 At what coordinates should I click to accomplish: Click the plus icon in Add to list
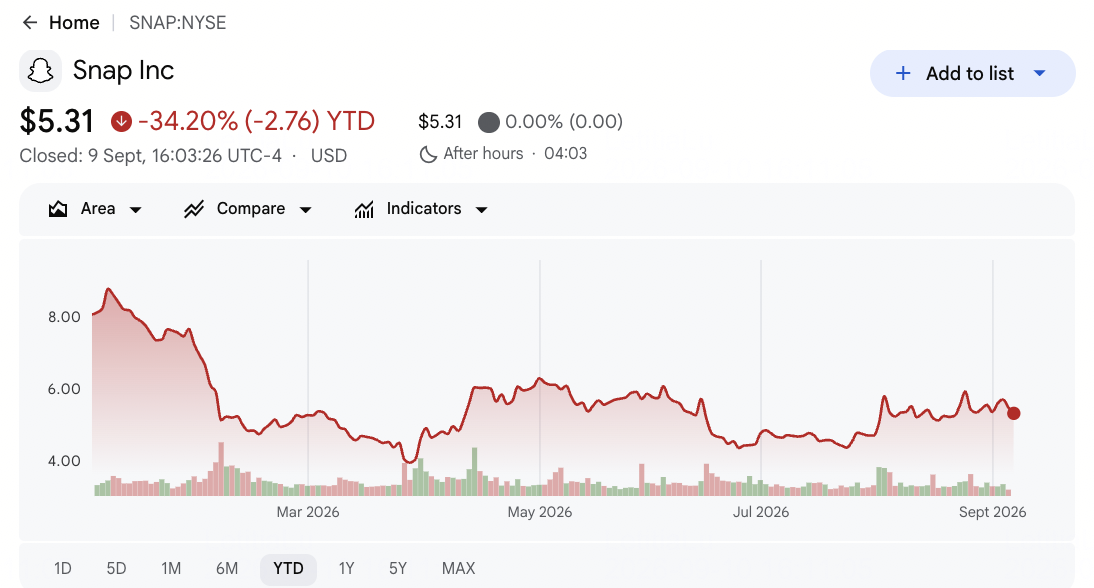903,73
